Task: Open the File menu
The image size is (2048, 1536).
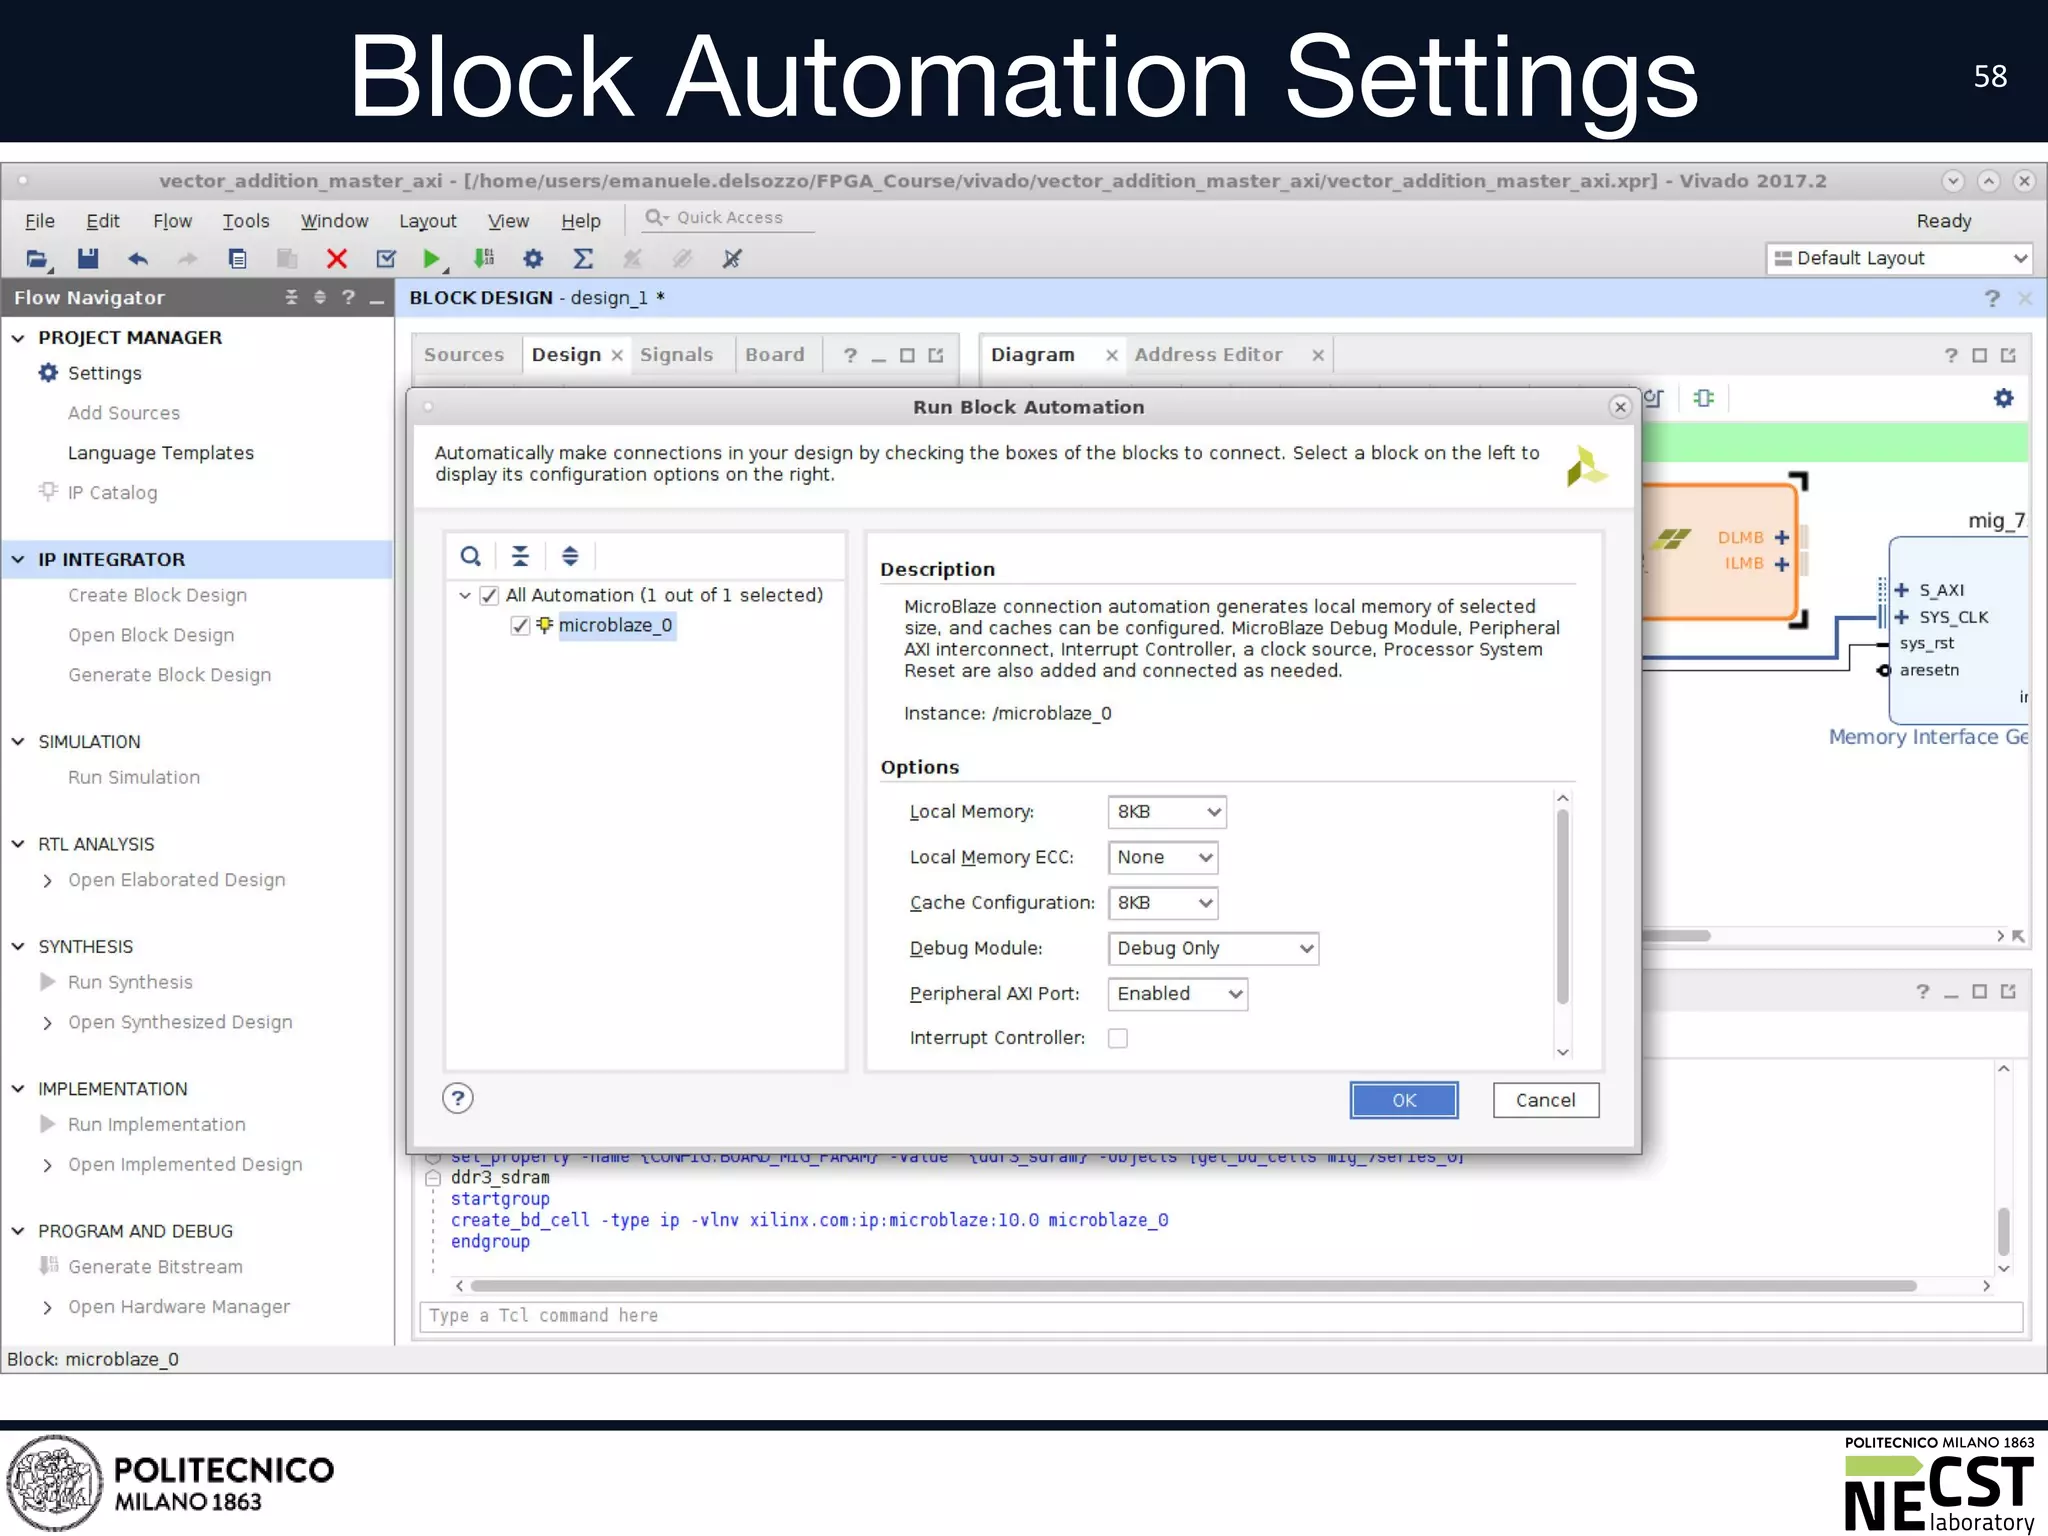Action: pos(39,221)
